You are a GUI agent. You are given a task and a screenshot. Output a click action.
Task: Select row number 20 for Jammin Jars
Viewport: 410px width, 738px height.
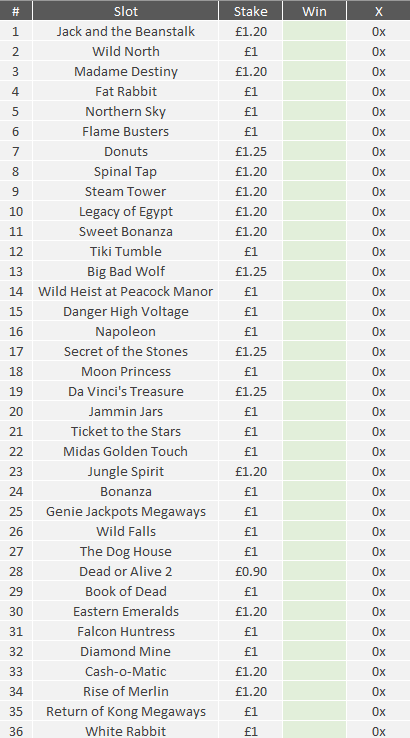point(16,411)
